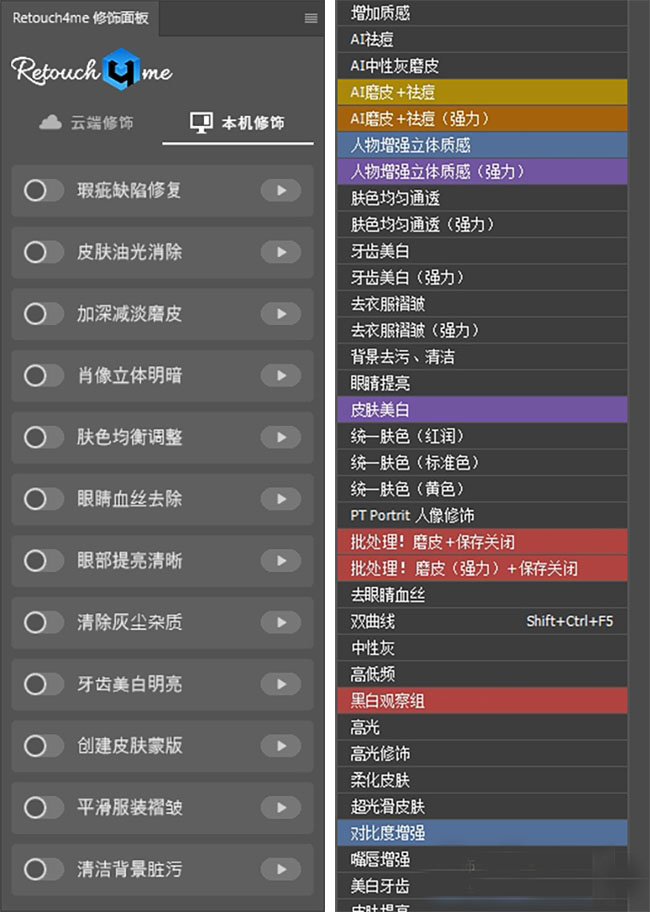Select the purple 皮肤美白 action

click(482, 410)
